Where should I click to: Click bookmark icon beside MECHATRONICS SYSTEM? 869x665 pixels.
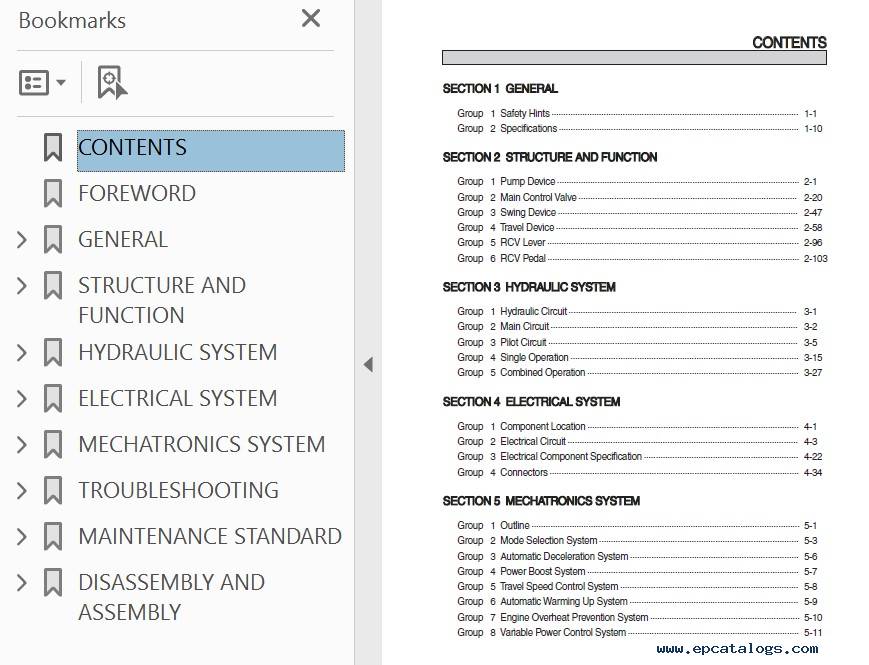point(53,444)
